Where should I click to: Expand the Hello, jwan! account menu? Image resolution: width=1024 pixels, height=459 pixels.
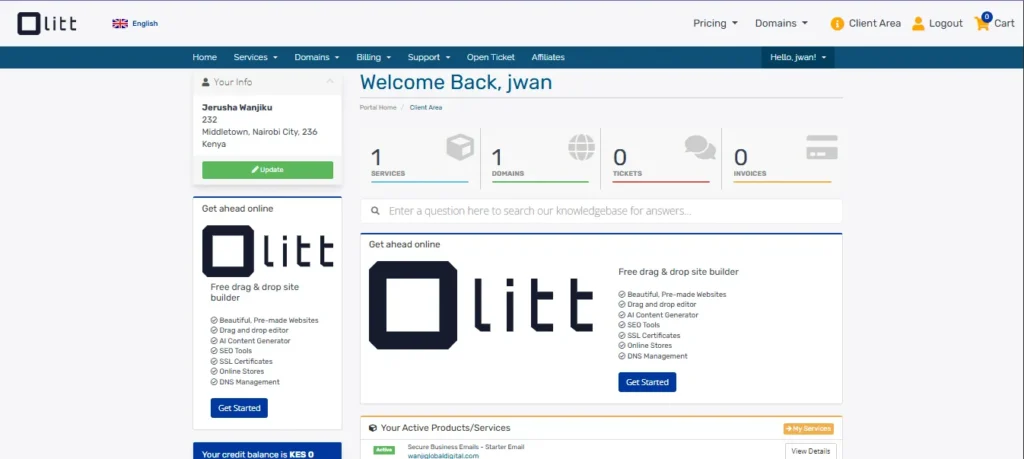[797, 57]
